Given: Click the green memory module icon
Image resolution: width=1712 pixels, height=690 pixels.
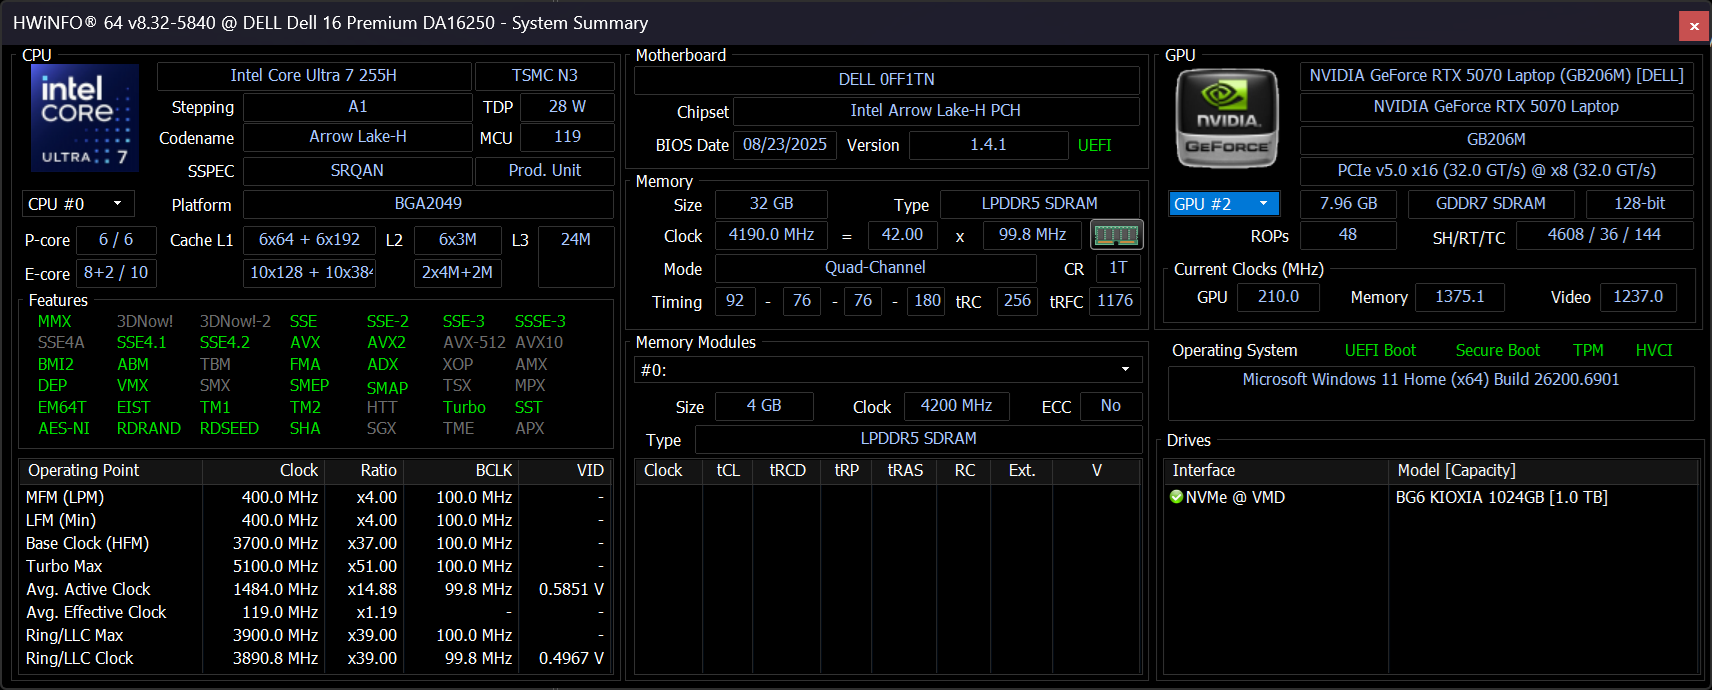Looking at the screenshot, I should [x=1116, y=235].
